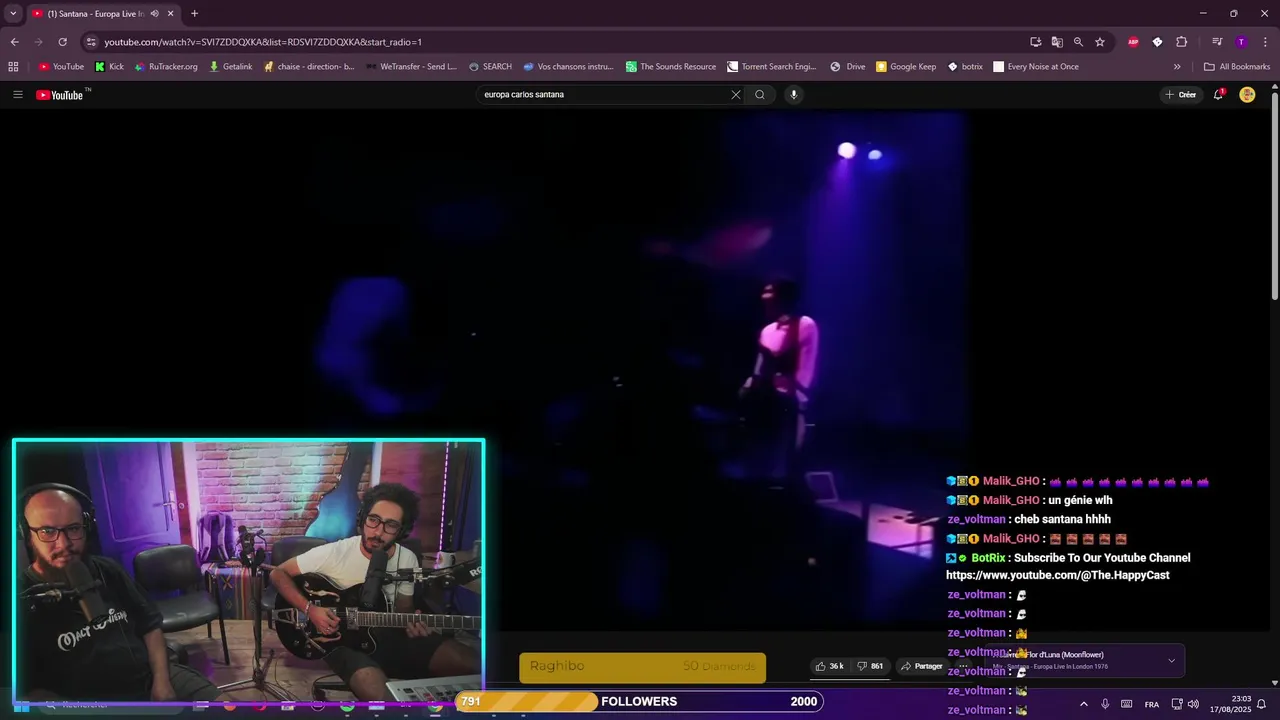
Task: Open a new browser tab
Action: pyautogui.click(x=194, y=14)
